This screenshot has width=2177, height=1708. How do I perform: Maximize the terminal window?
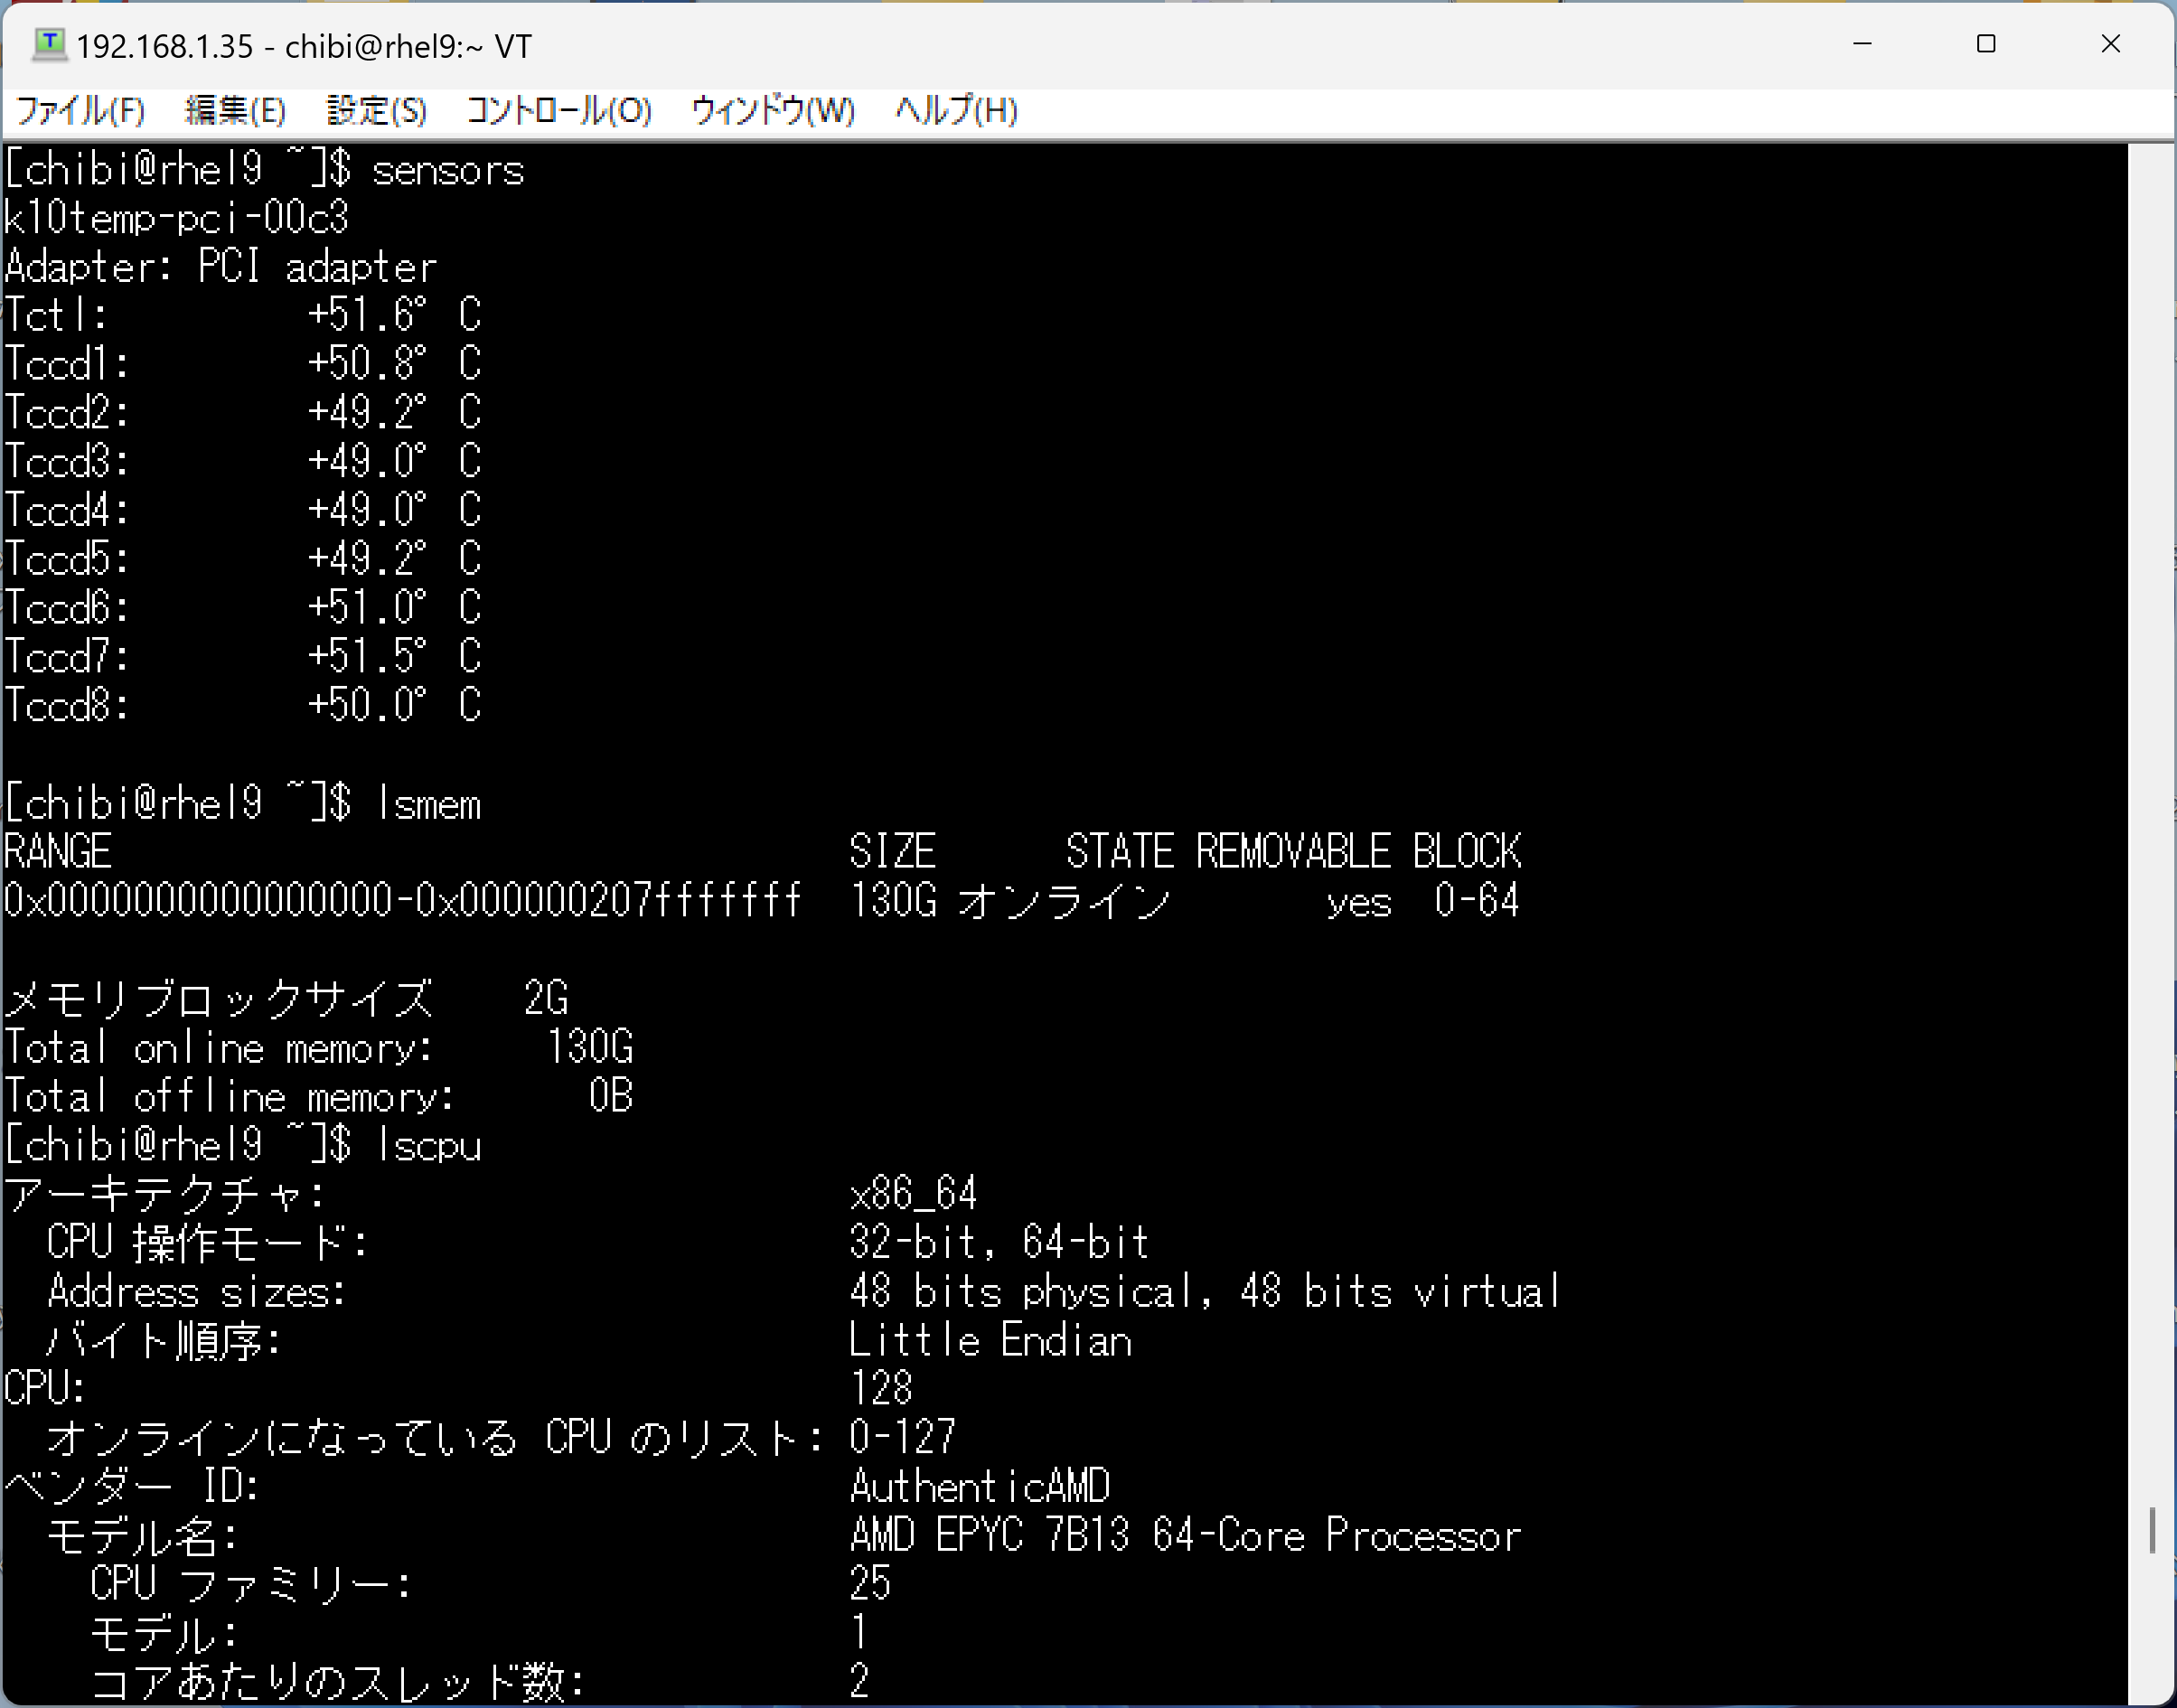1986,45
